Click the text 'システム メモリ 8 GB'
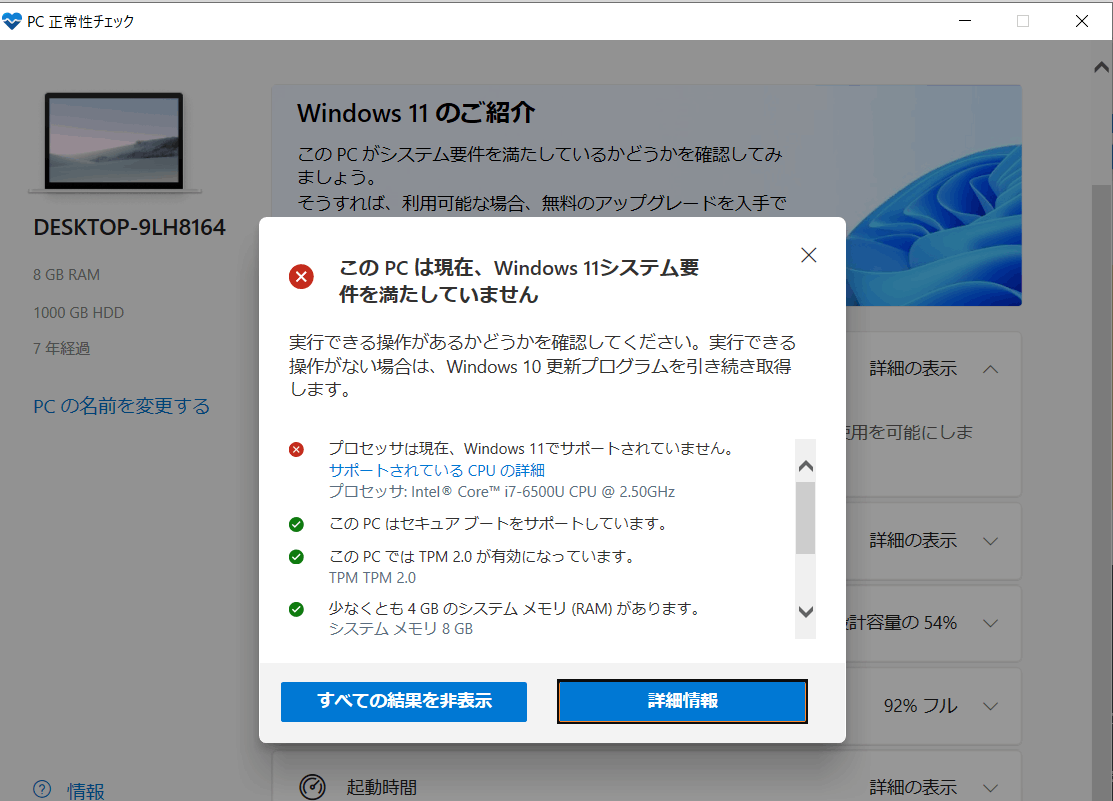 point(400,629)
